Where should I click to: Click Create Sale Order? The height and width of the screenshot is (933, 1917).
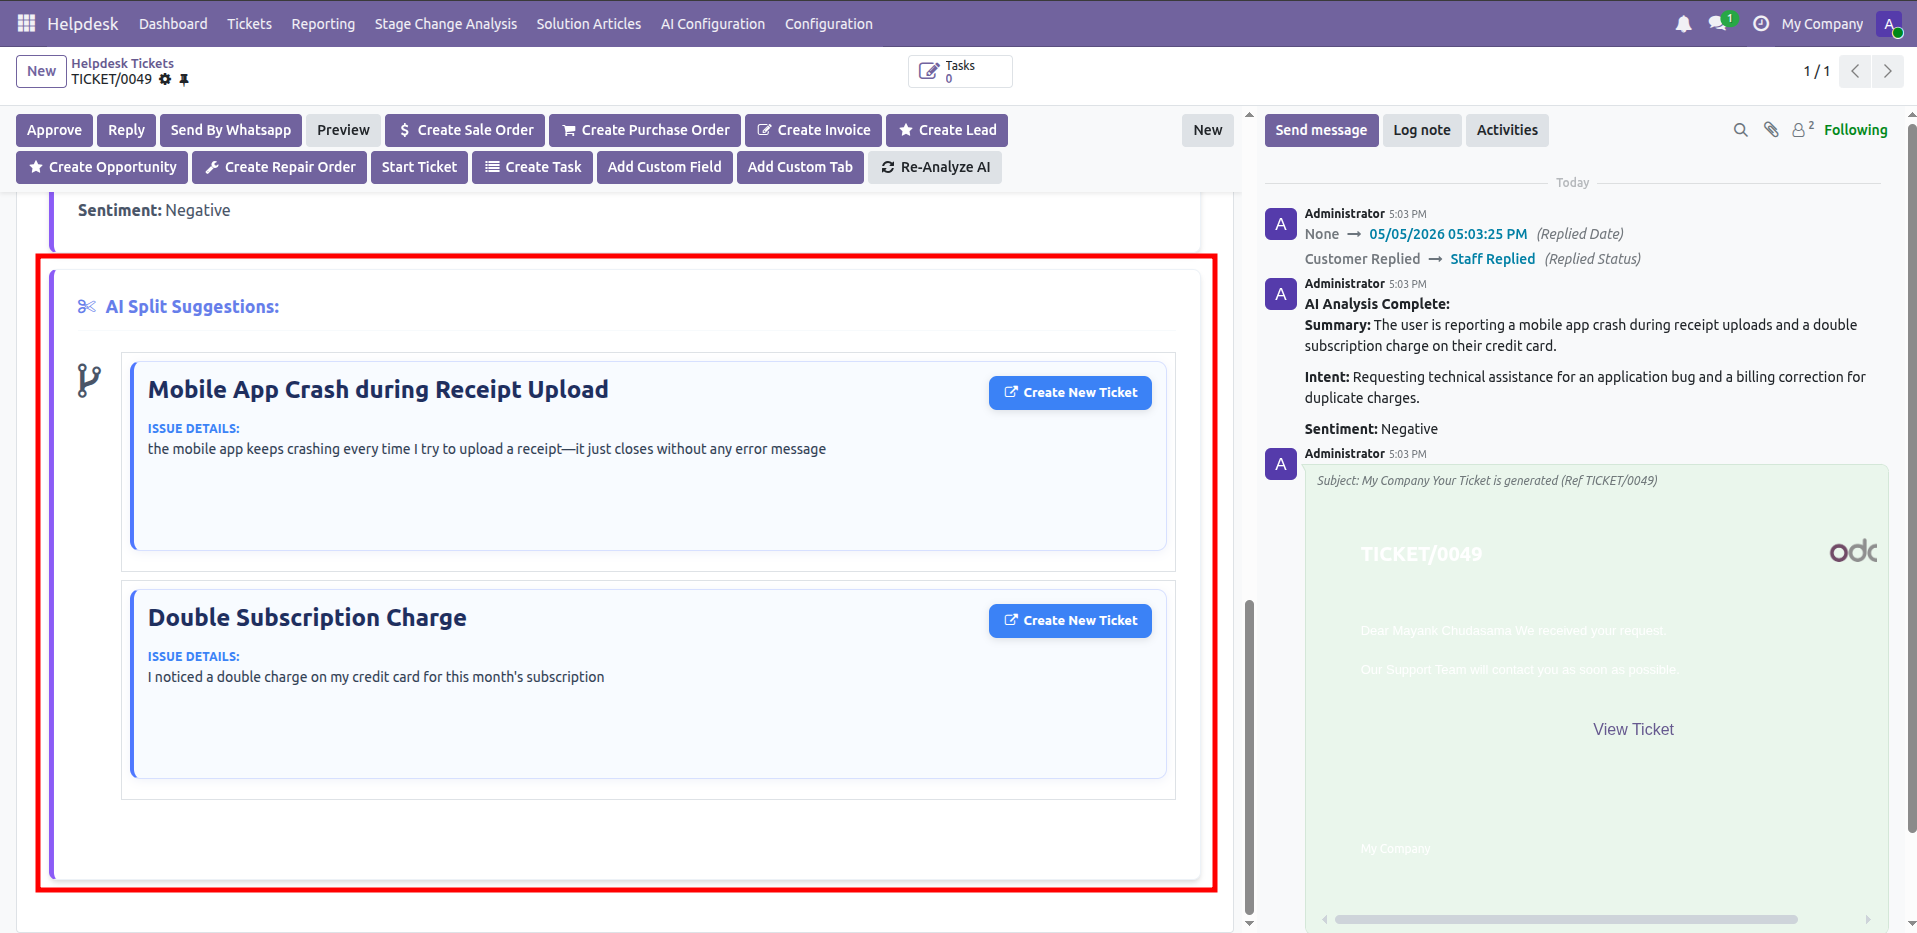point(465,130)
